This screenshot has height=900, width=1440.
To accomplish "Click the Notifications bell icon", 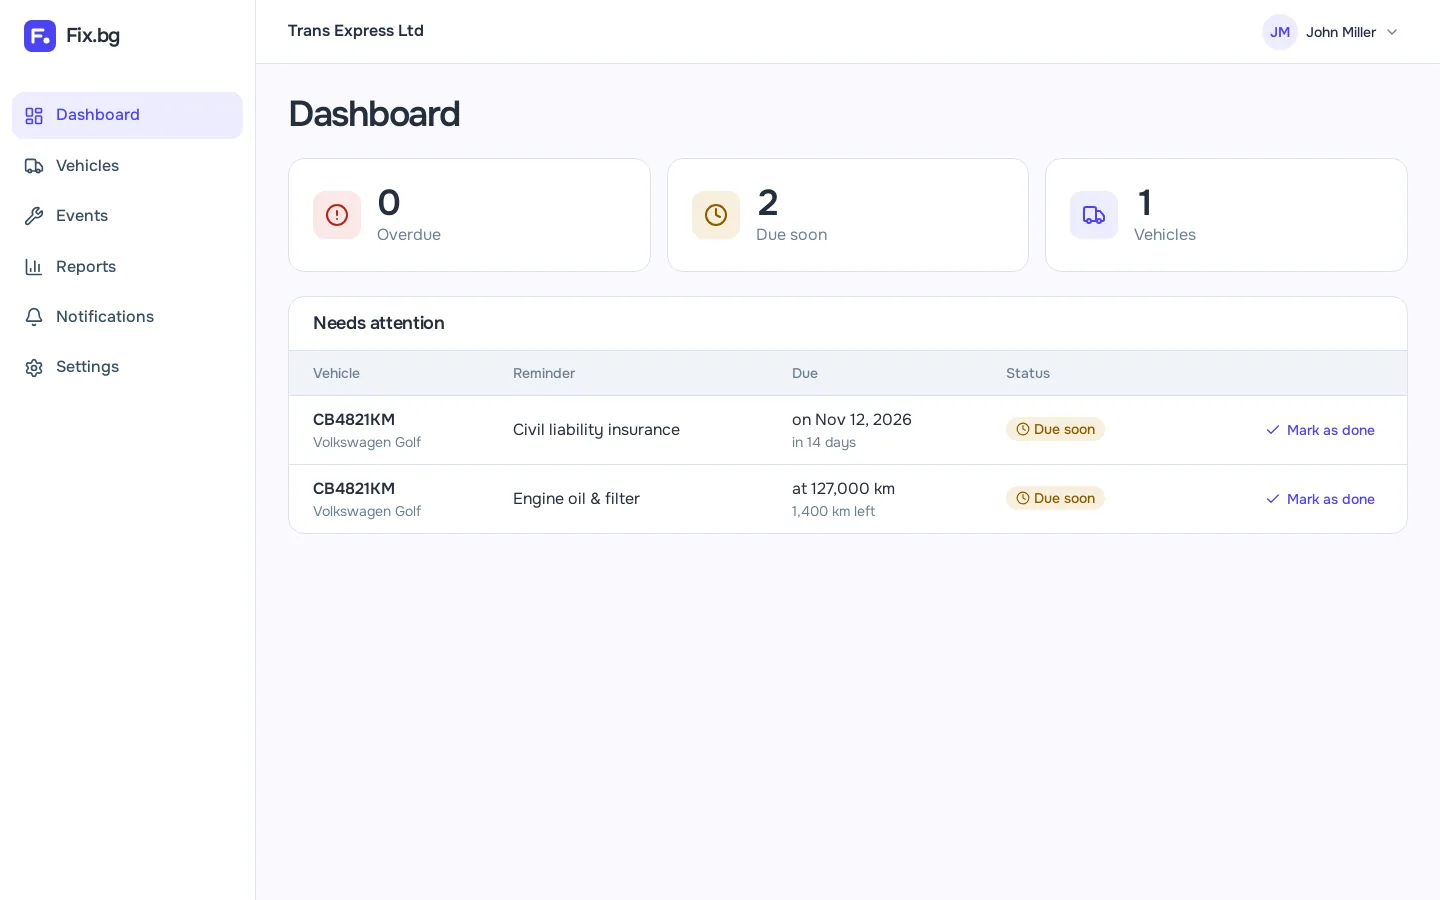I will 34,317.
